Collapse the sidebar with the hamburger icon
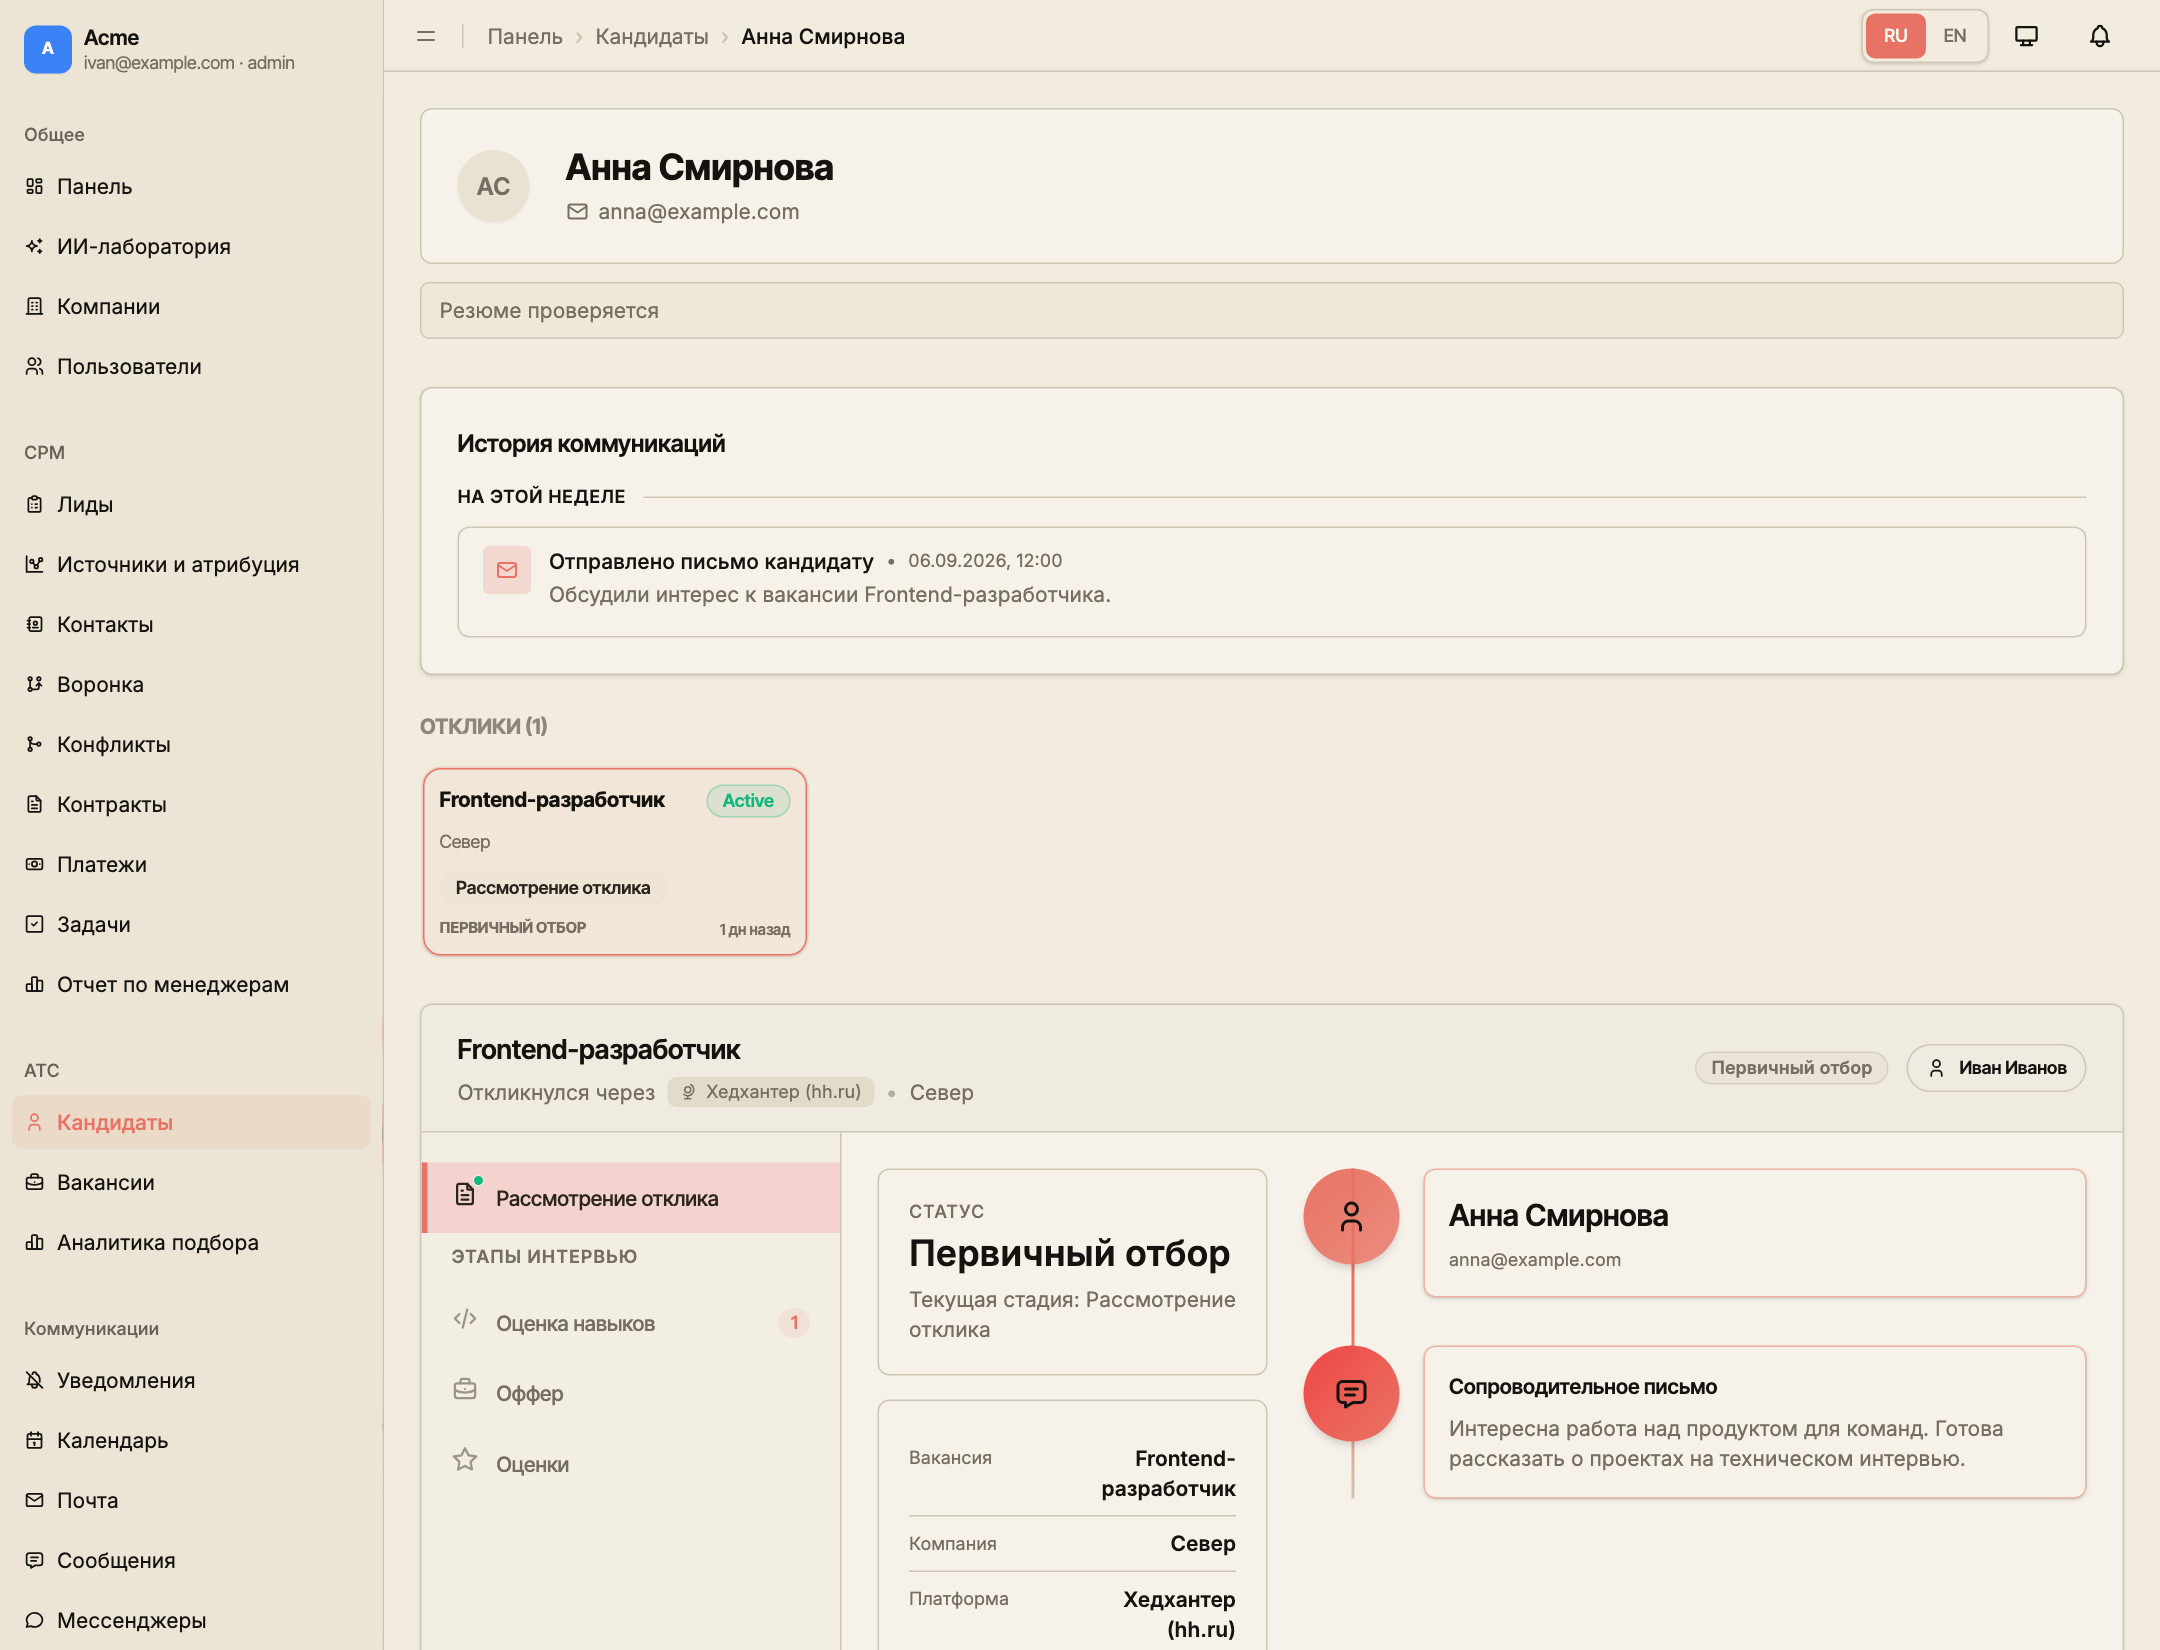The height and width of the screenshot is (1650, 2160). point(426,36)
